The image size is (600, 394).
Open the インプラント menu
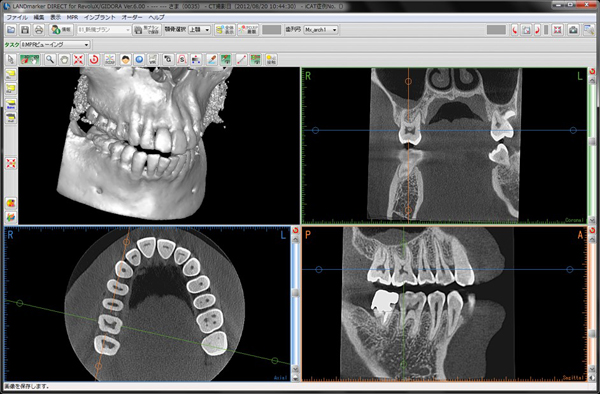click(x=99, y=18)
